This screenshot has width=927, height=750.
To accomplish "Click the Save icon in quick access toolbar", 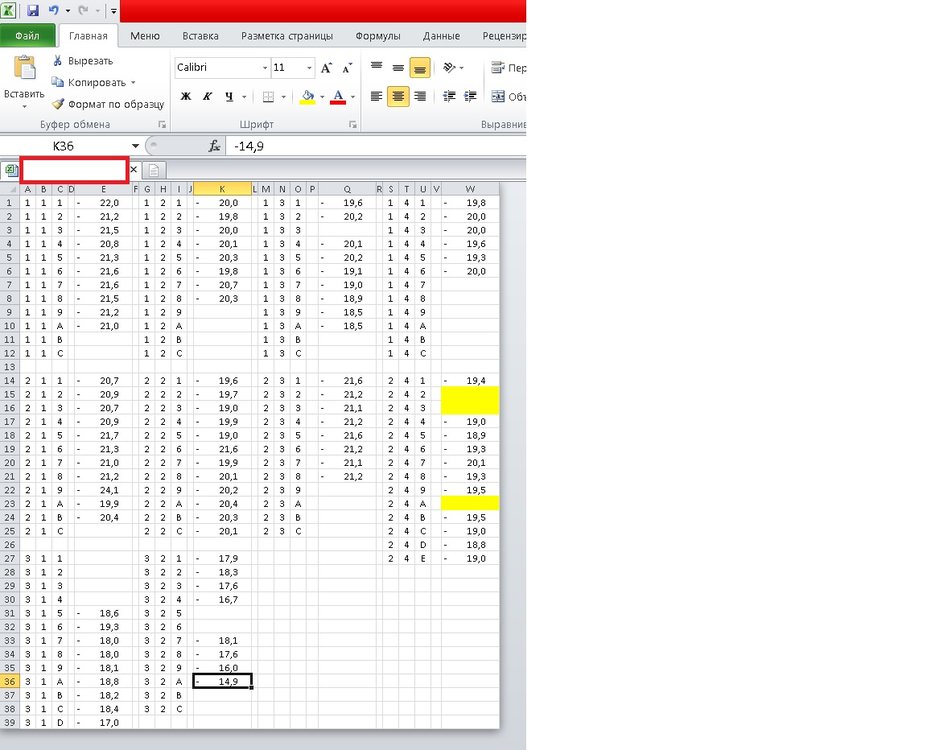I will [33, 11].
